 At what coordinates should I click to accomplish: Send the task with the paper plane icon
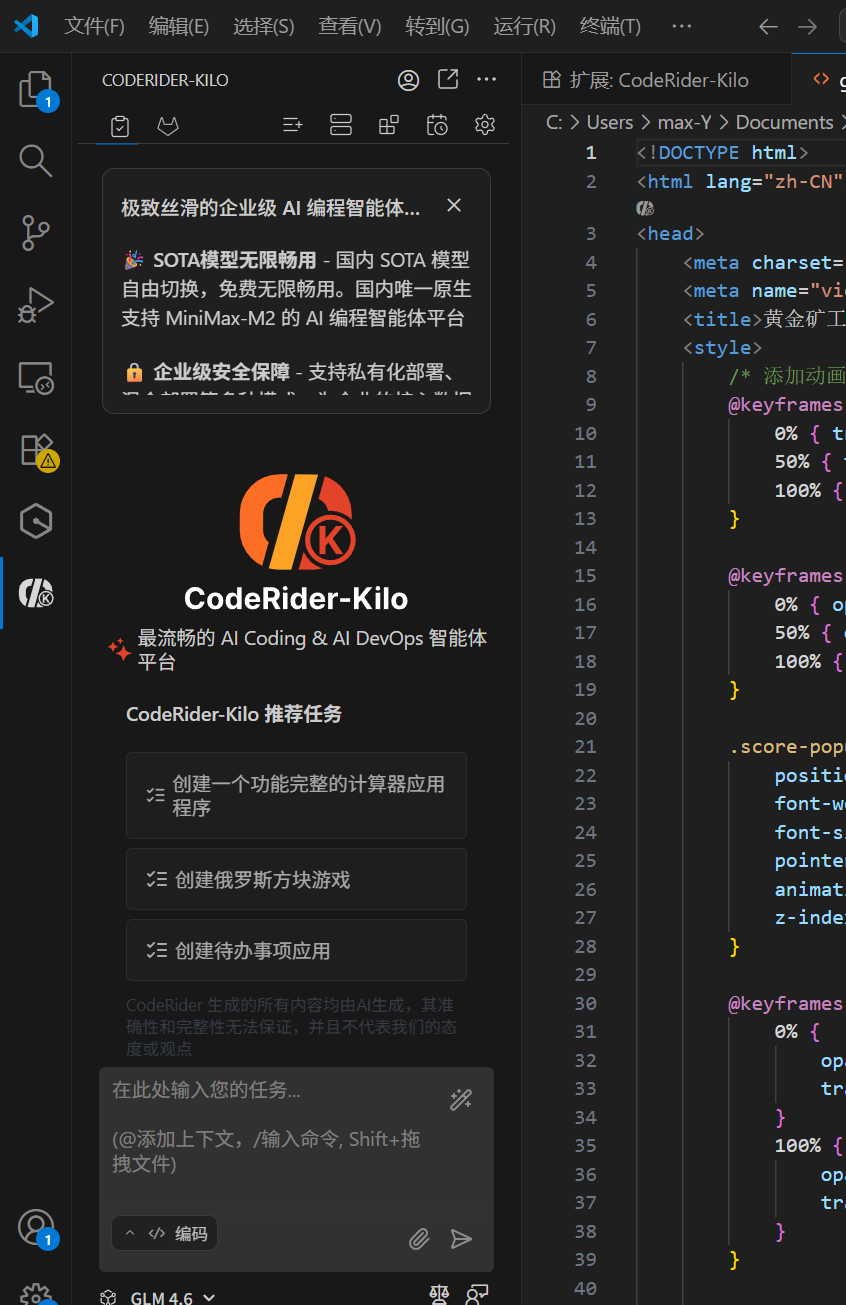coord(461,1239)
